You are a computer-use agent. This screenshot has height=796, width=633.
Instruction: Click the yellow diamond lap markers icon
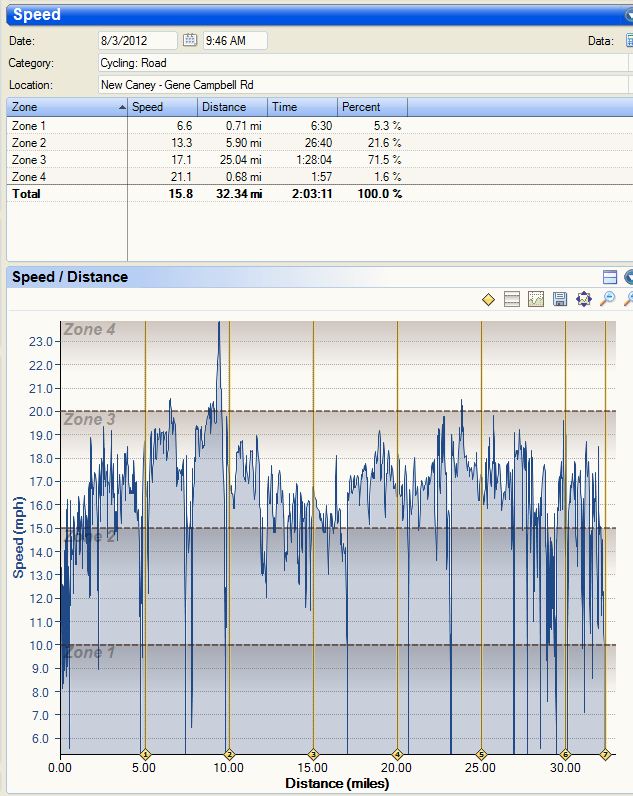pos(488,299)
